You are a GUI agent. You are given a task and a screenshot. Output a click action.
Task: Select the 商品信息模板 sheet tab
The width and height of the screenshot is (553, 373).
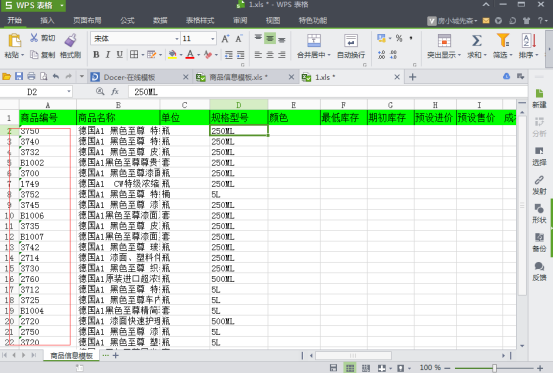[x=71, y=356]
